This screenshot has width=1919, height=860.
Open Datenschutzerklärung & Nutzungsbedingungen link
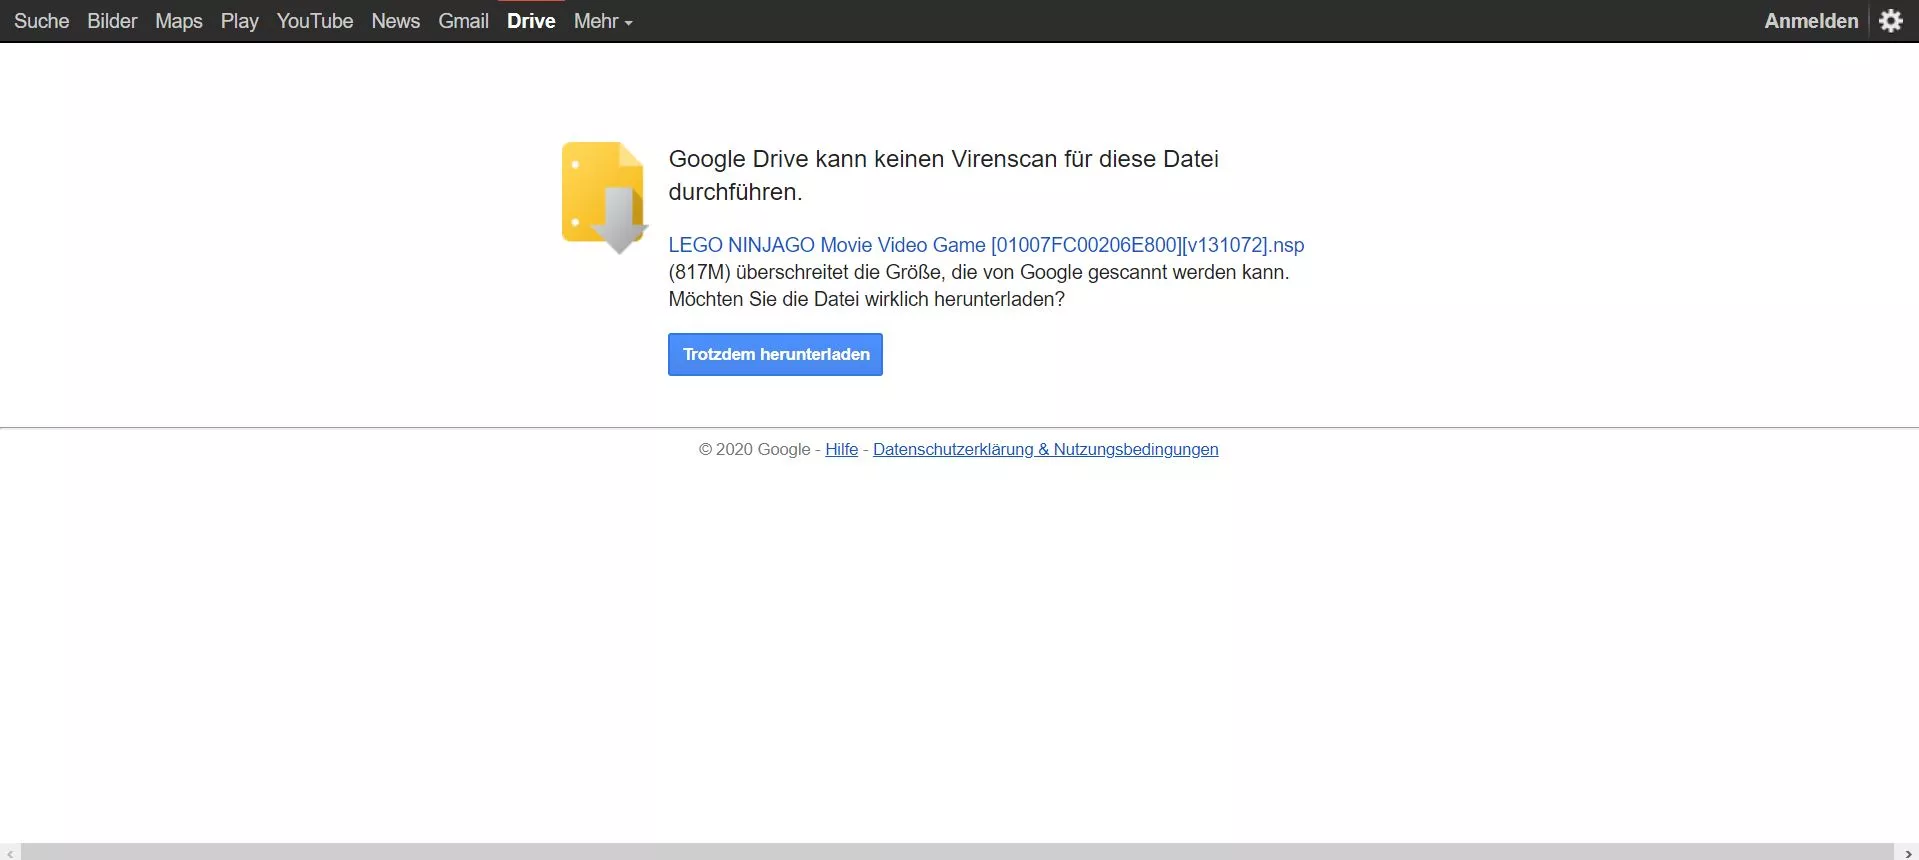(x=1045, y=450)
